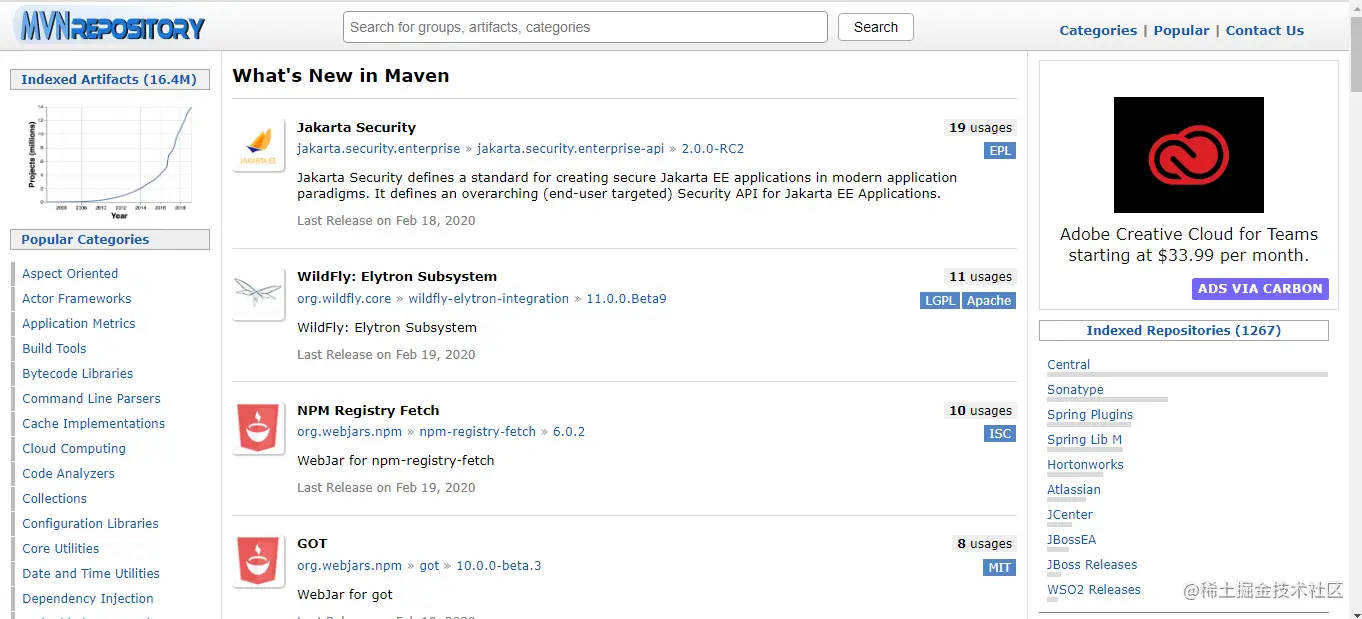Select the Configuration Libraries category

91,523
